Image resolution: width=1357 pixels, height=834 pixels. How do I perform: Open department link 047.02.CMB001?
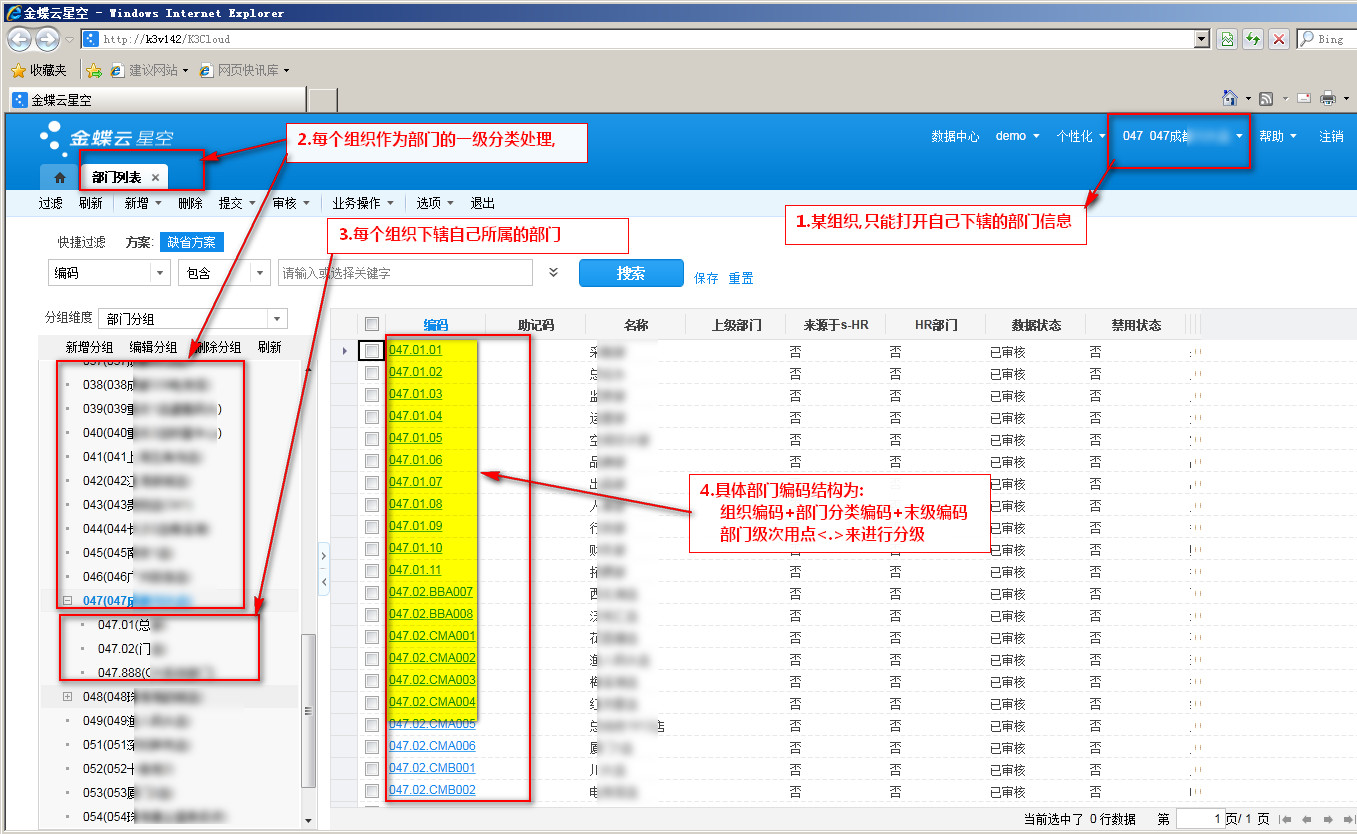point(432,768)
